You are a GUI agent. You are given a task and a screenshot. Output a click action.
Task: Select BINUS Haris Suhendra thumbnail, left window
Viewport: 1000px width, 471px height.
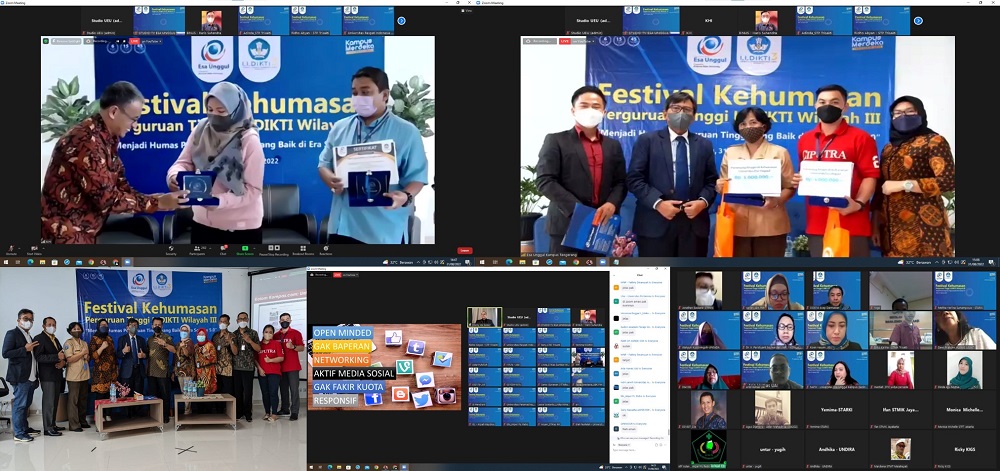[x=211, y=20]
